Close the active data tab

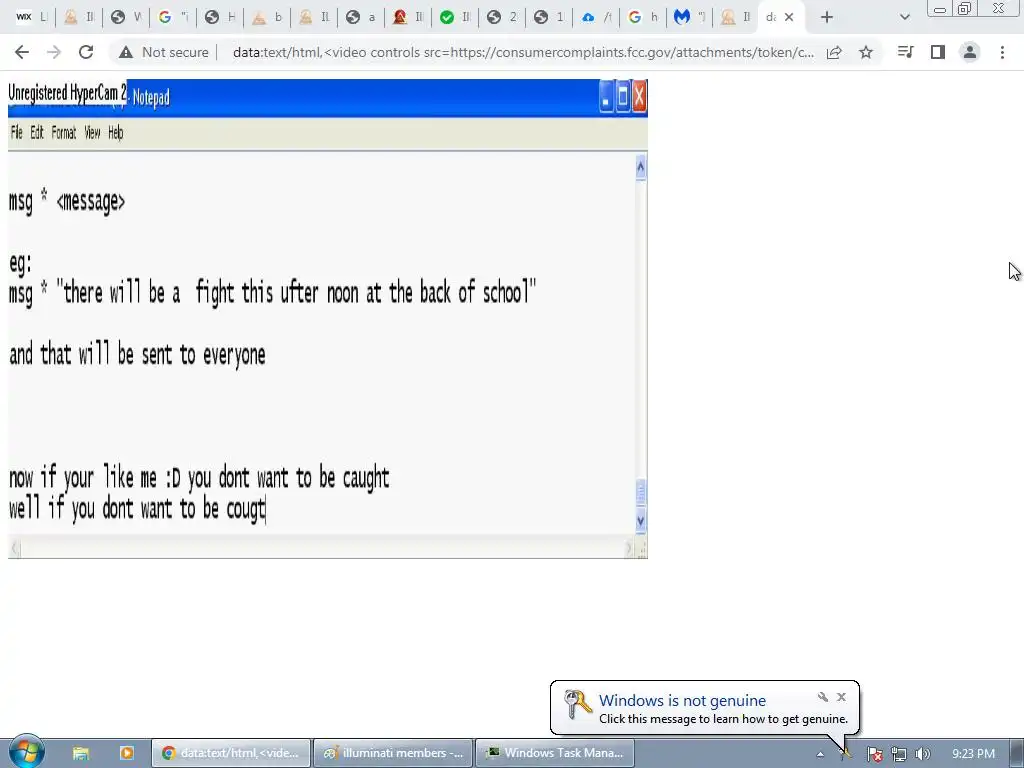(789, 18)
